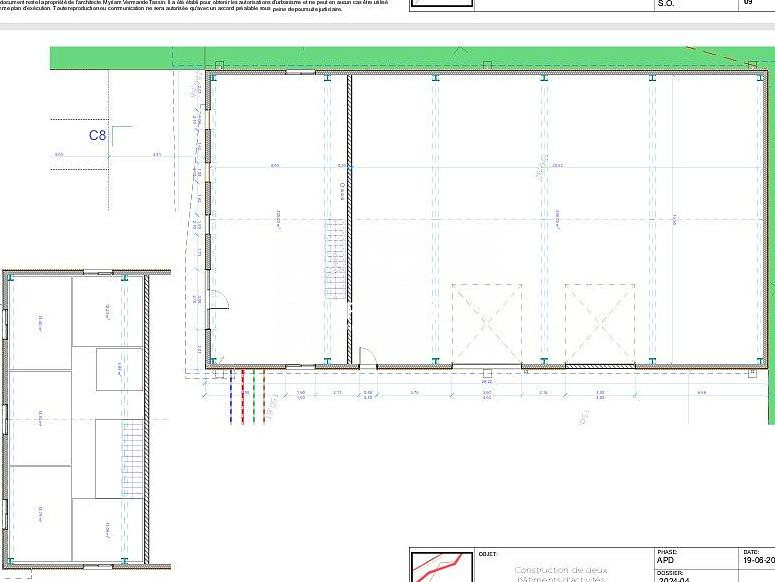Image resolution: width=775 pixels, height=582 pixels.
Task: Click the S.O. cell in top title block
Action: pyautogui.click(x=666, y=4)
